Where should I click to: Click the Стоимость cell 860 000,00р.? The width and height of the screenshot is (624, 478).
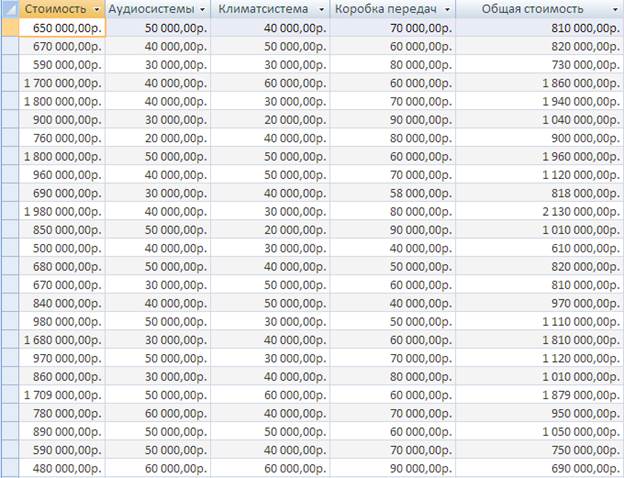62,377
